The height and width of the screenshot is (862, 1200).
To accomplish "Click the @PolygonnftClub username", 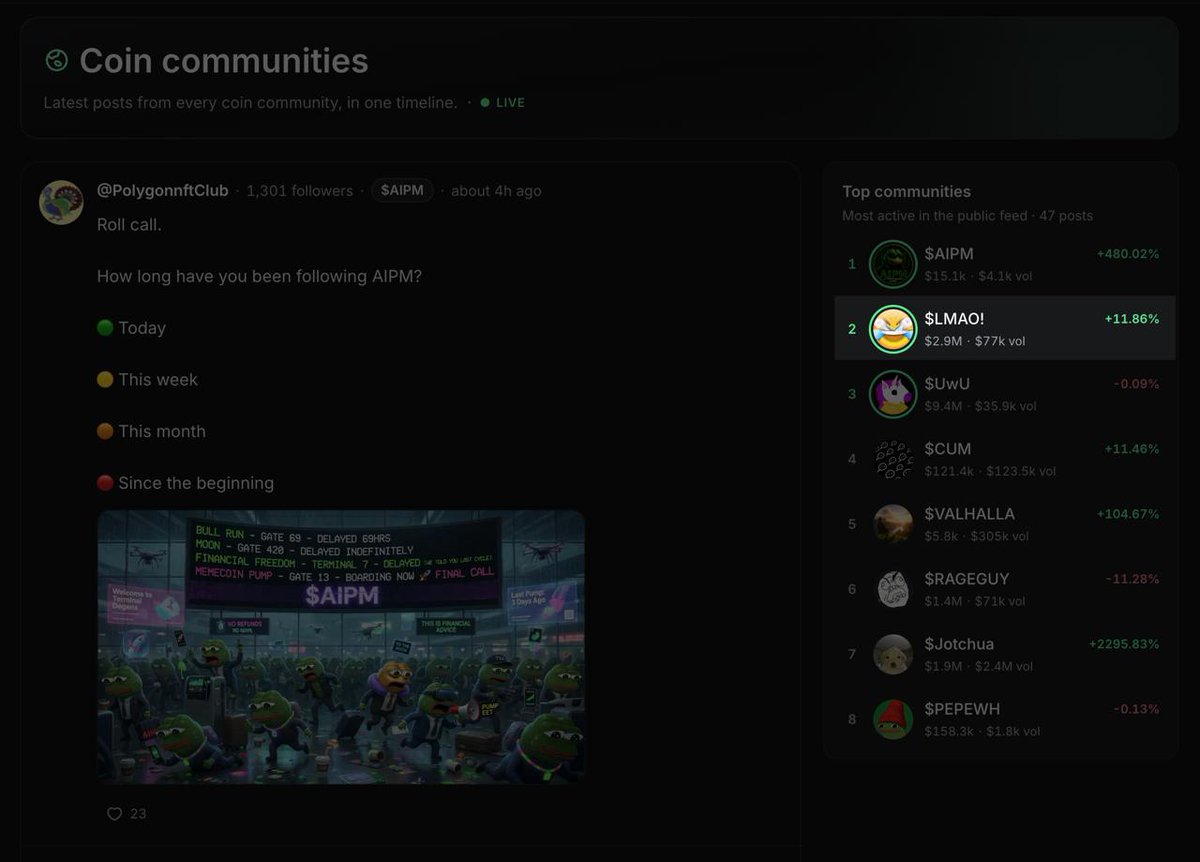I will [163, 190].
